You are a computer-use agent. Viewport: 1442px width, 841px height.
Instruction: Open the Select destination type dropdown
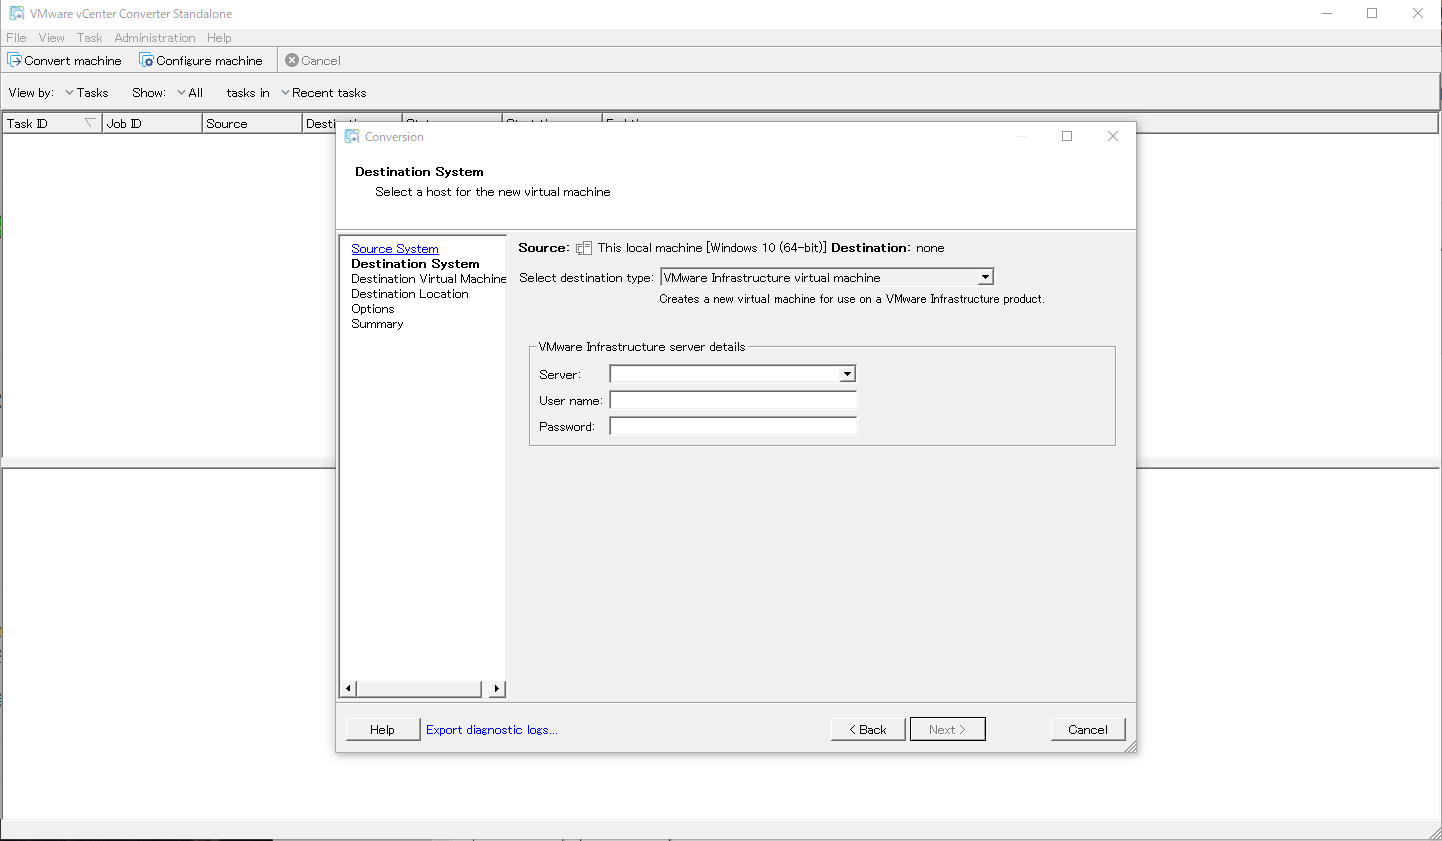985,277
